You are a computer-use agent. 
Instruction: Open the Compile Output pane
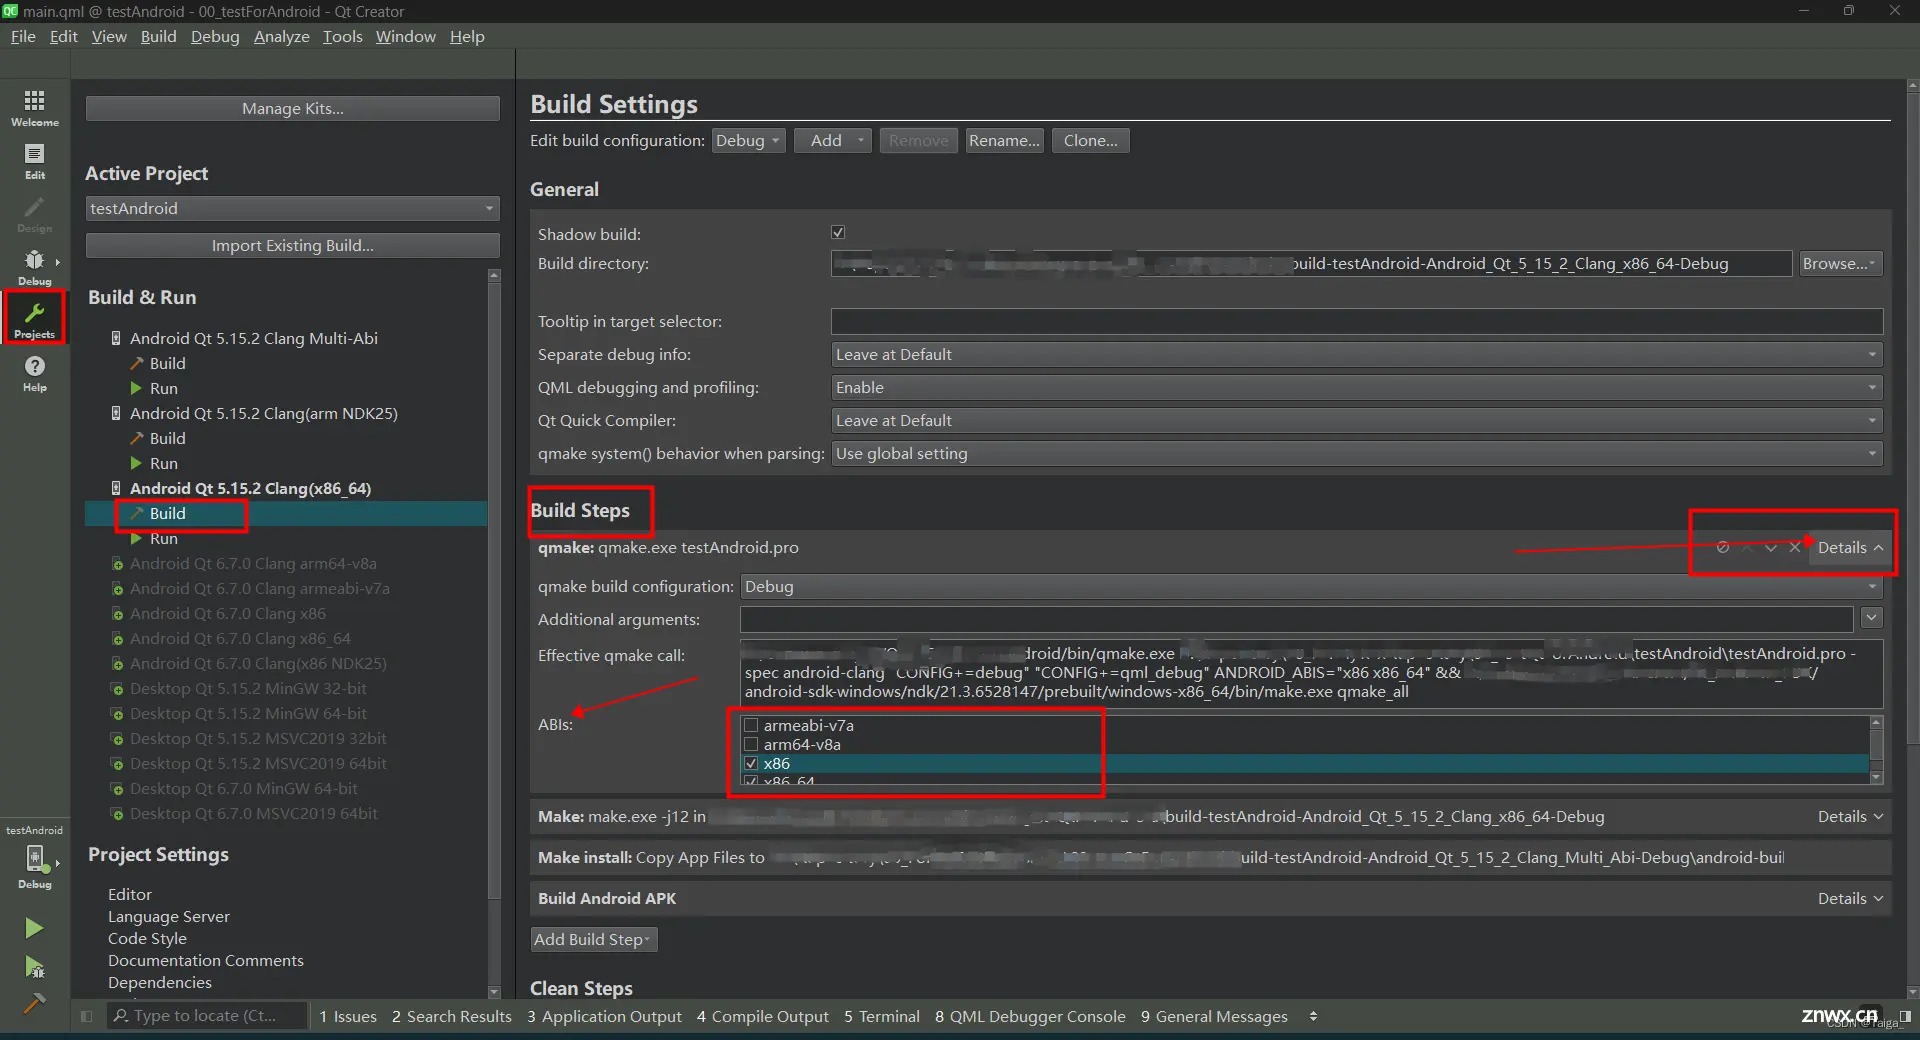coord(763,1016)
